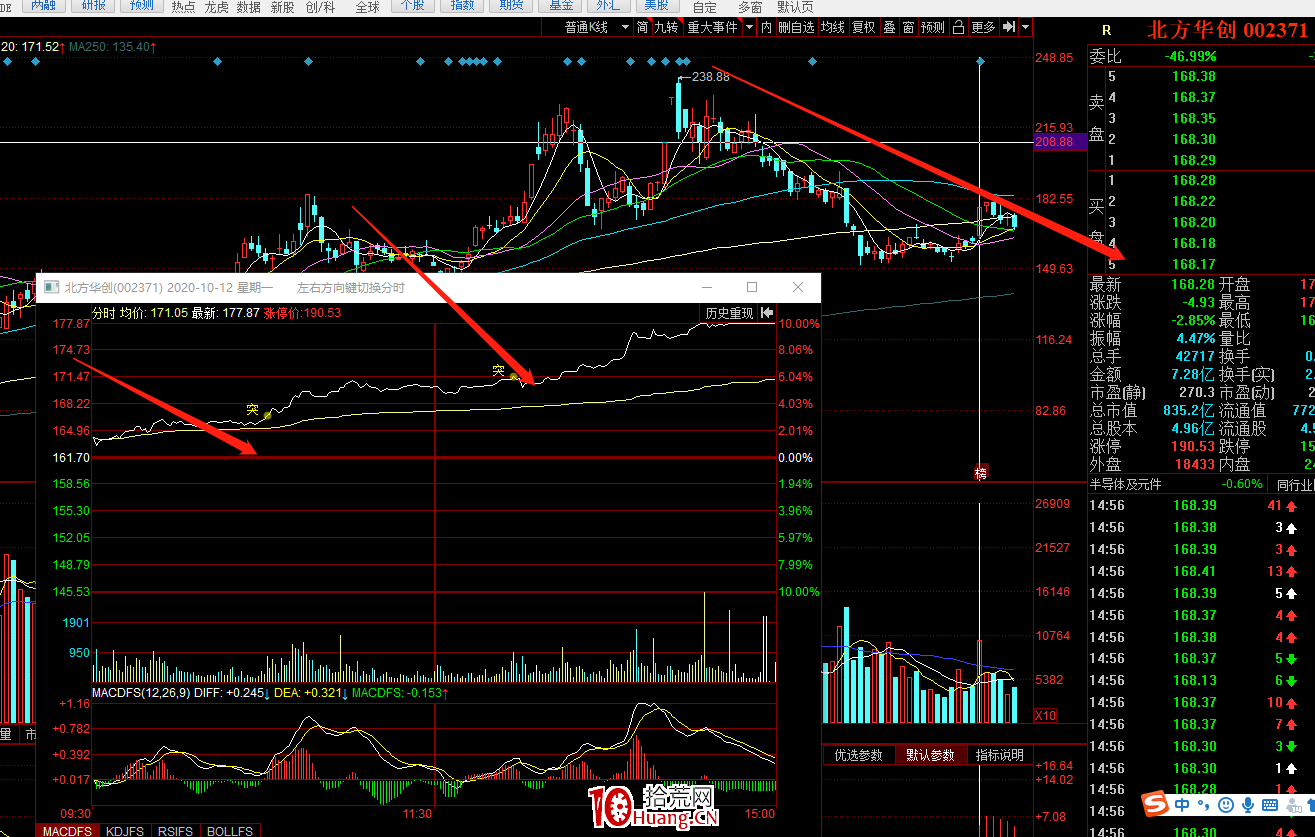Open the 更多 options in chart toolbar
Image resolution: width=1315 pixels, height=837 pixels.
tap(983, 27)
